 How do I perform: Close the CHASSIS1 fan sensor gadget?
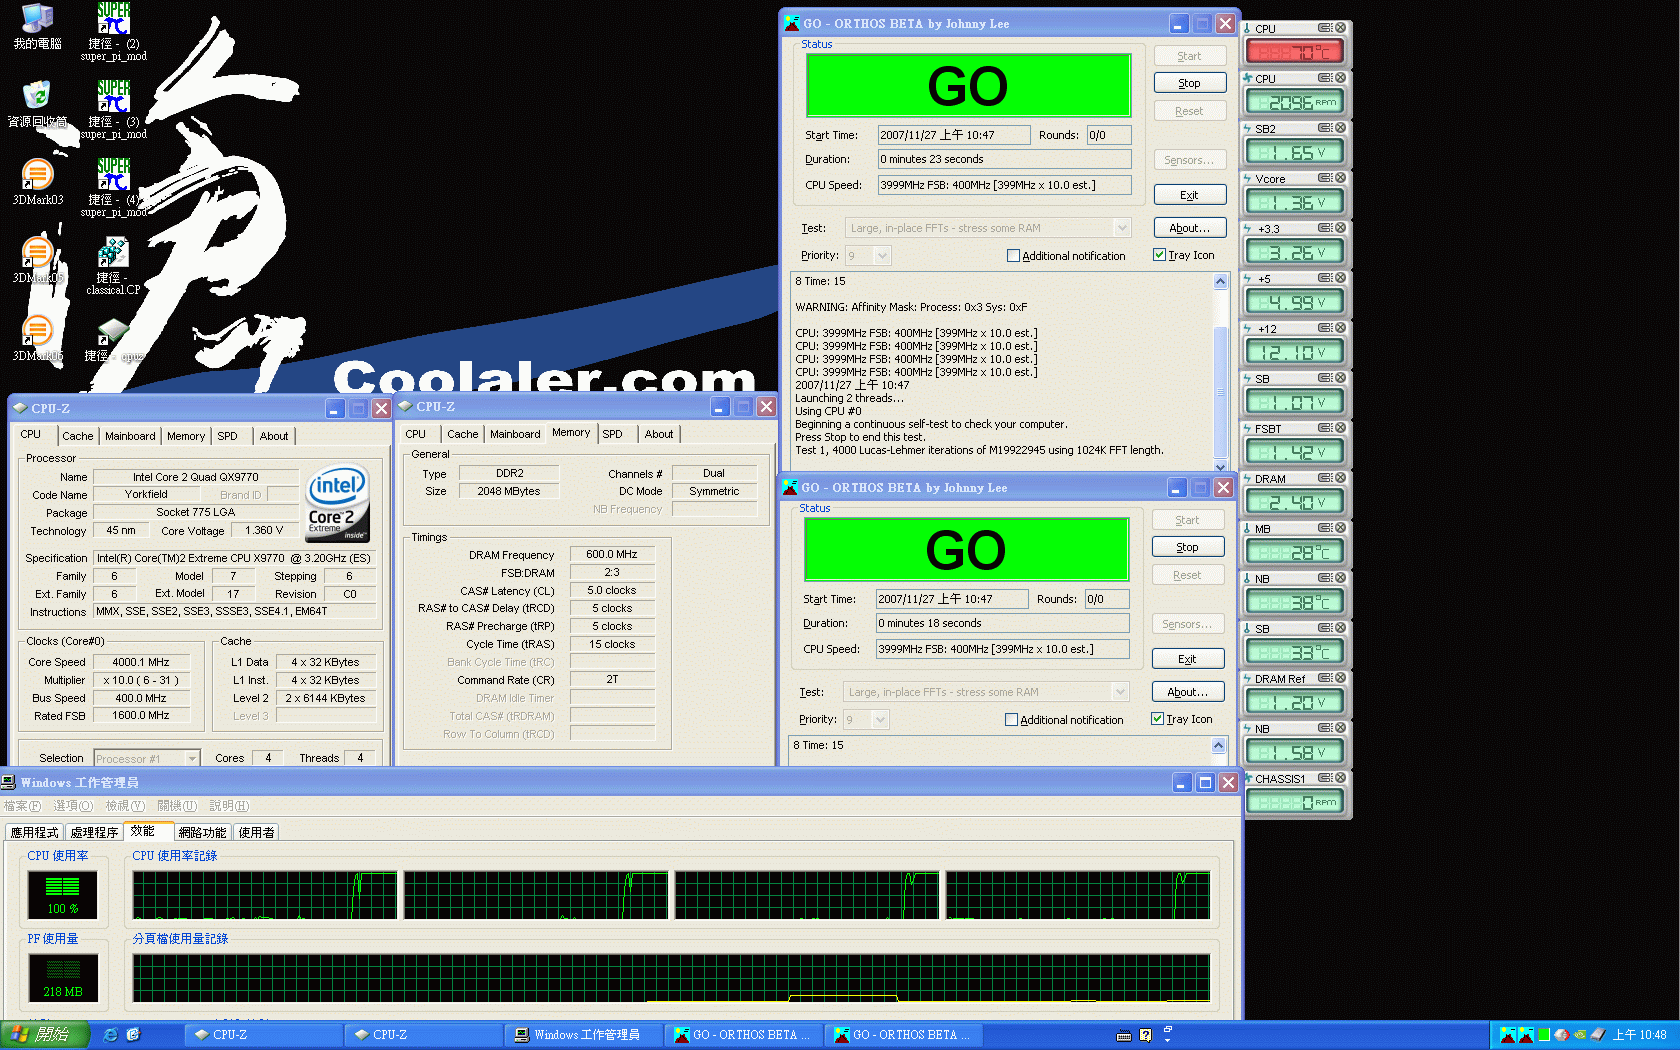[x=1340, y=778]
